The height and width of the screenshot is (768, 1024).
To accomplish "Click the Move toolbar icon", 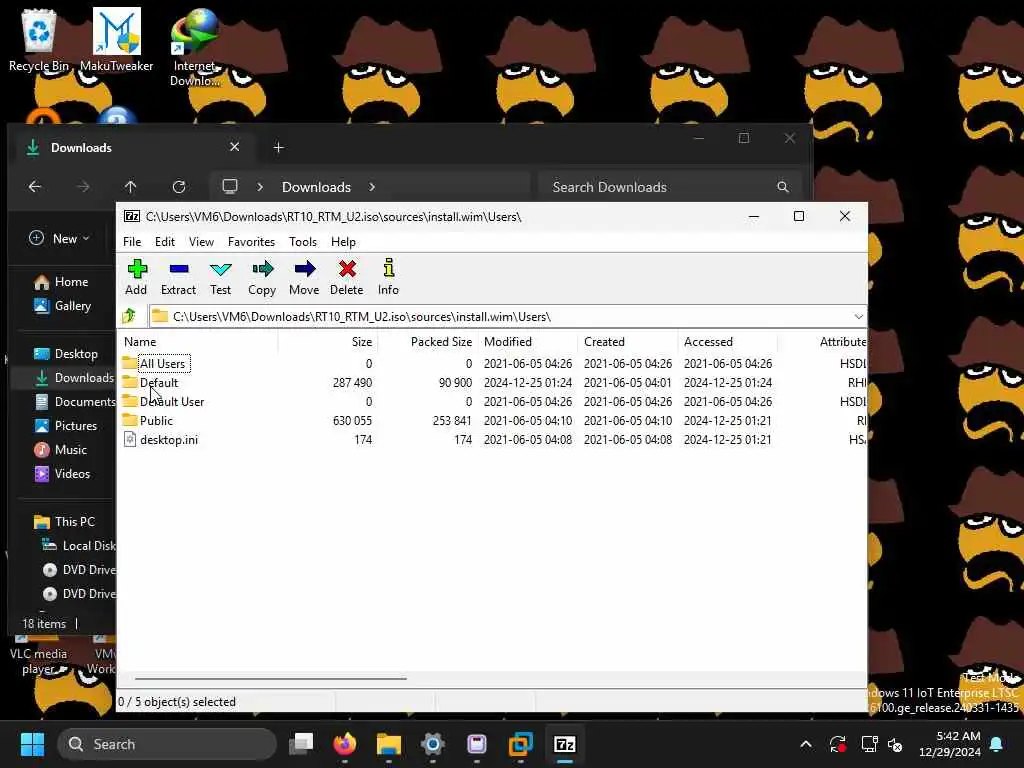I will click(304, 277).
